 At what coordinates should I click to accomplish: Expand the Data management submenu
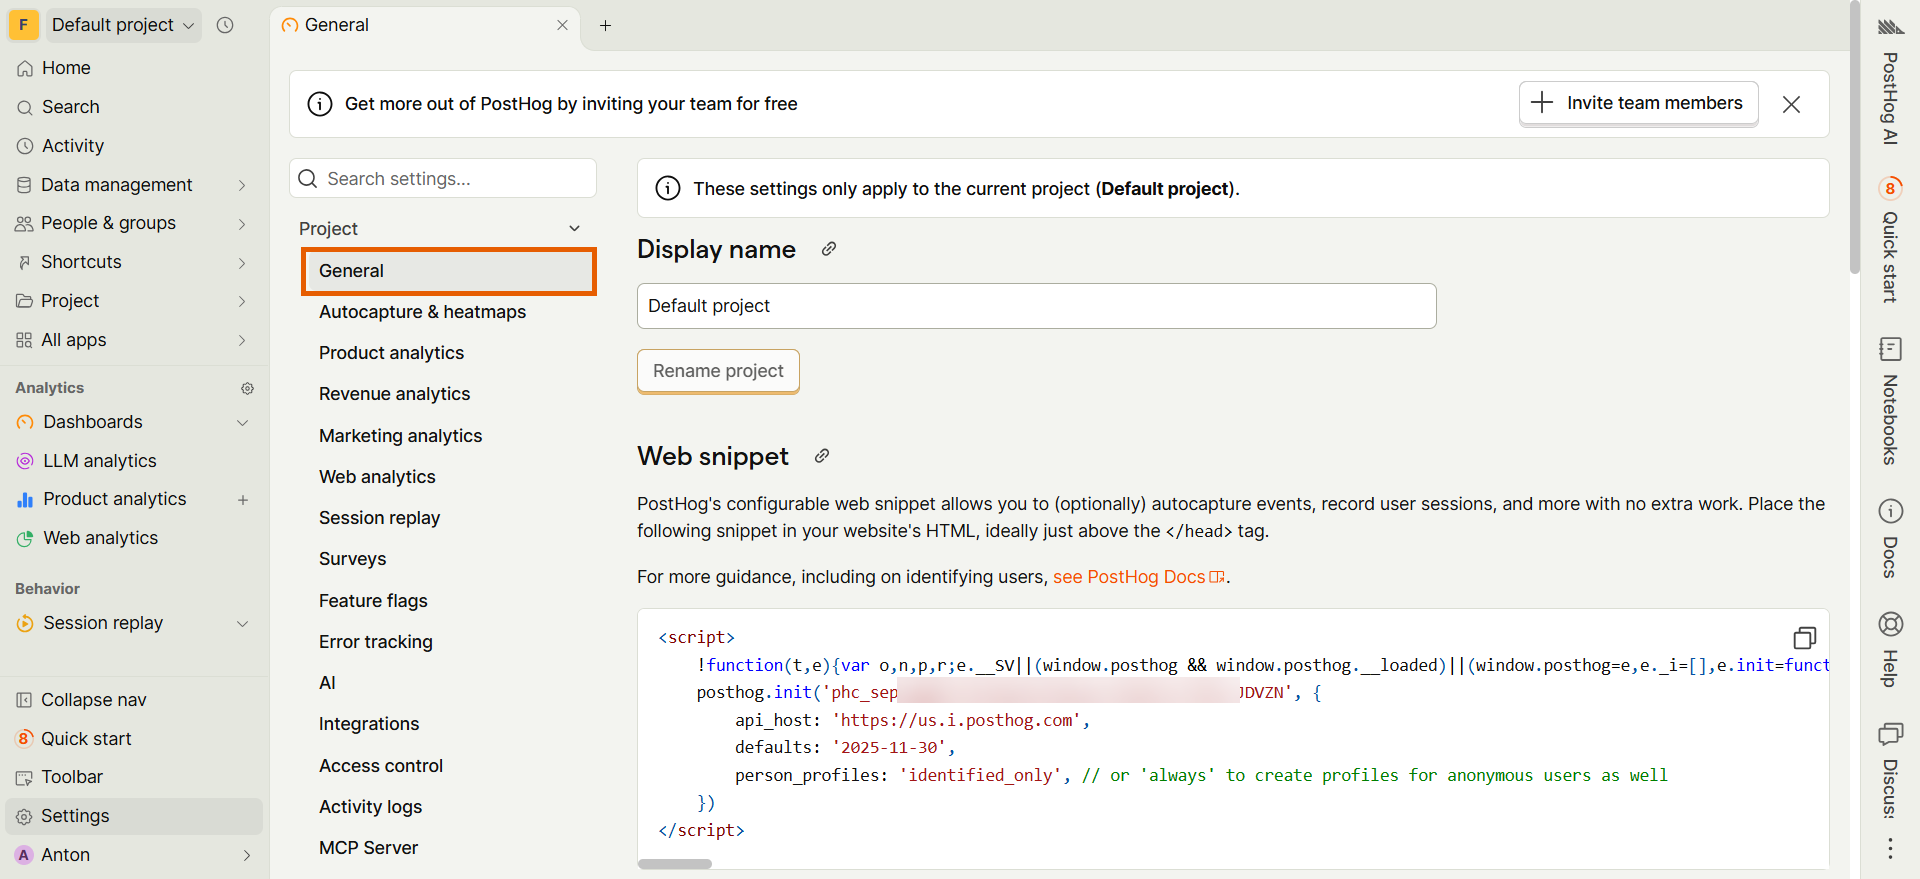pos(242,185)
